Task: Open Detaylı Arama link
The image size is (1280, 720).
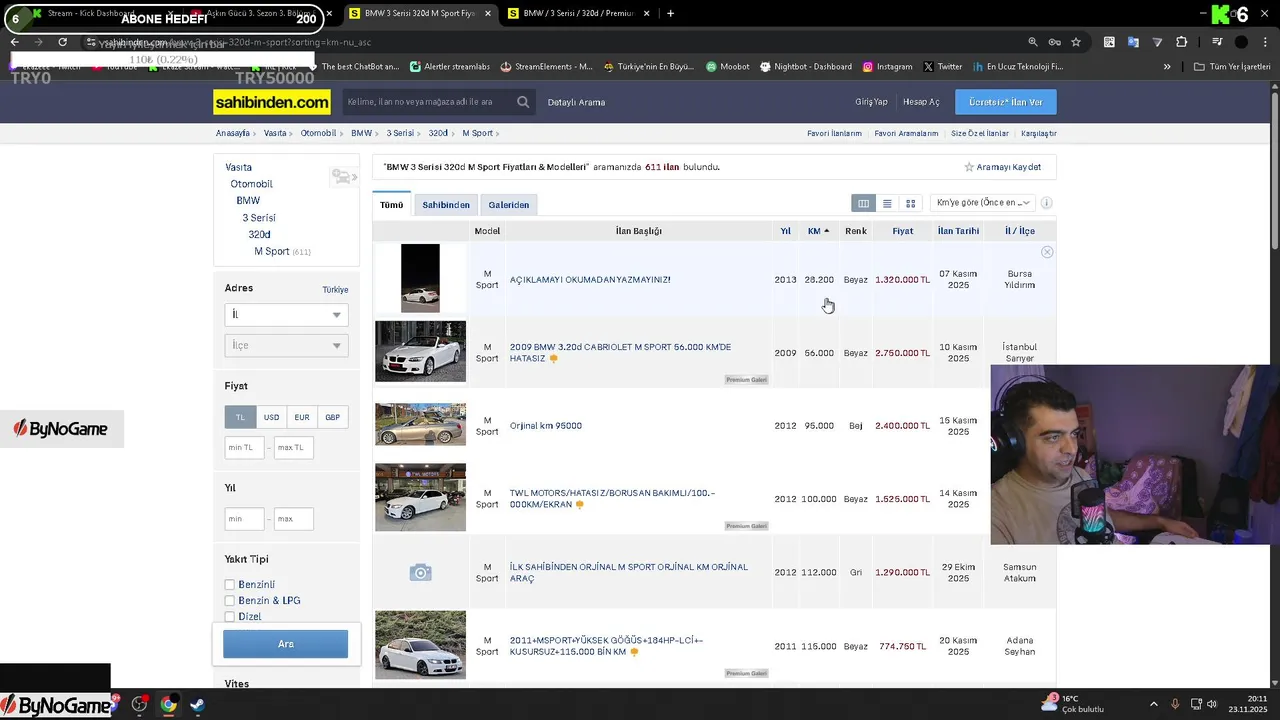Action: coord(576,102)
